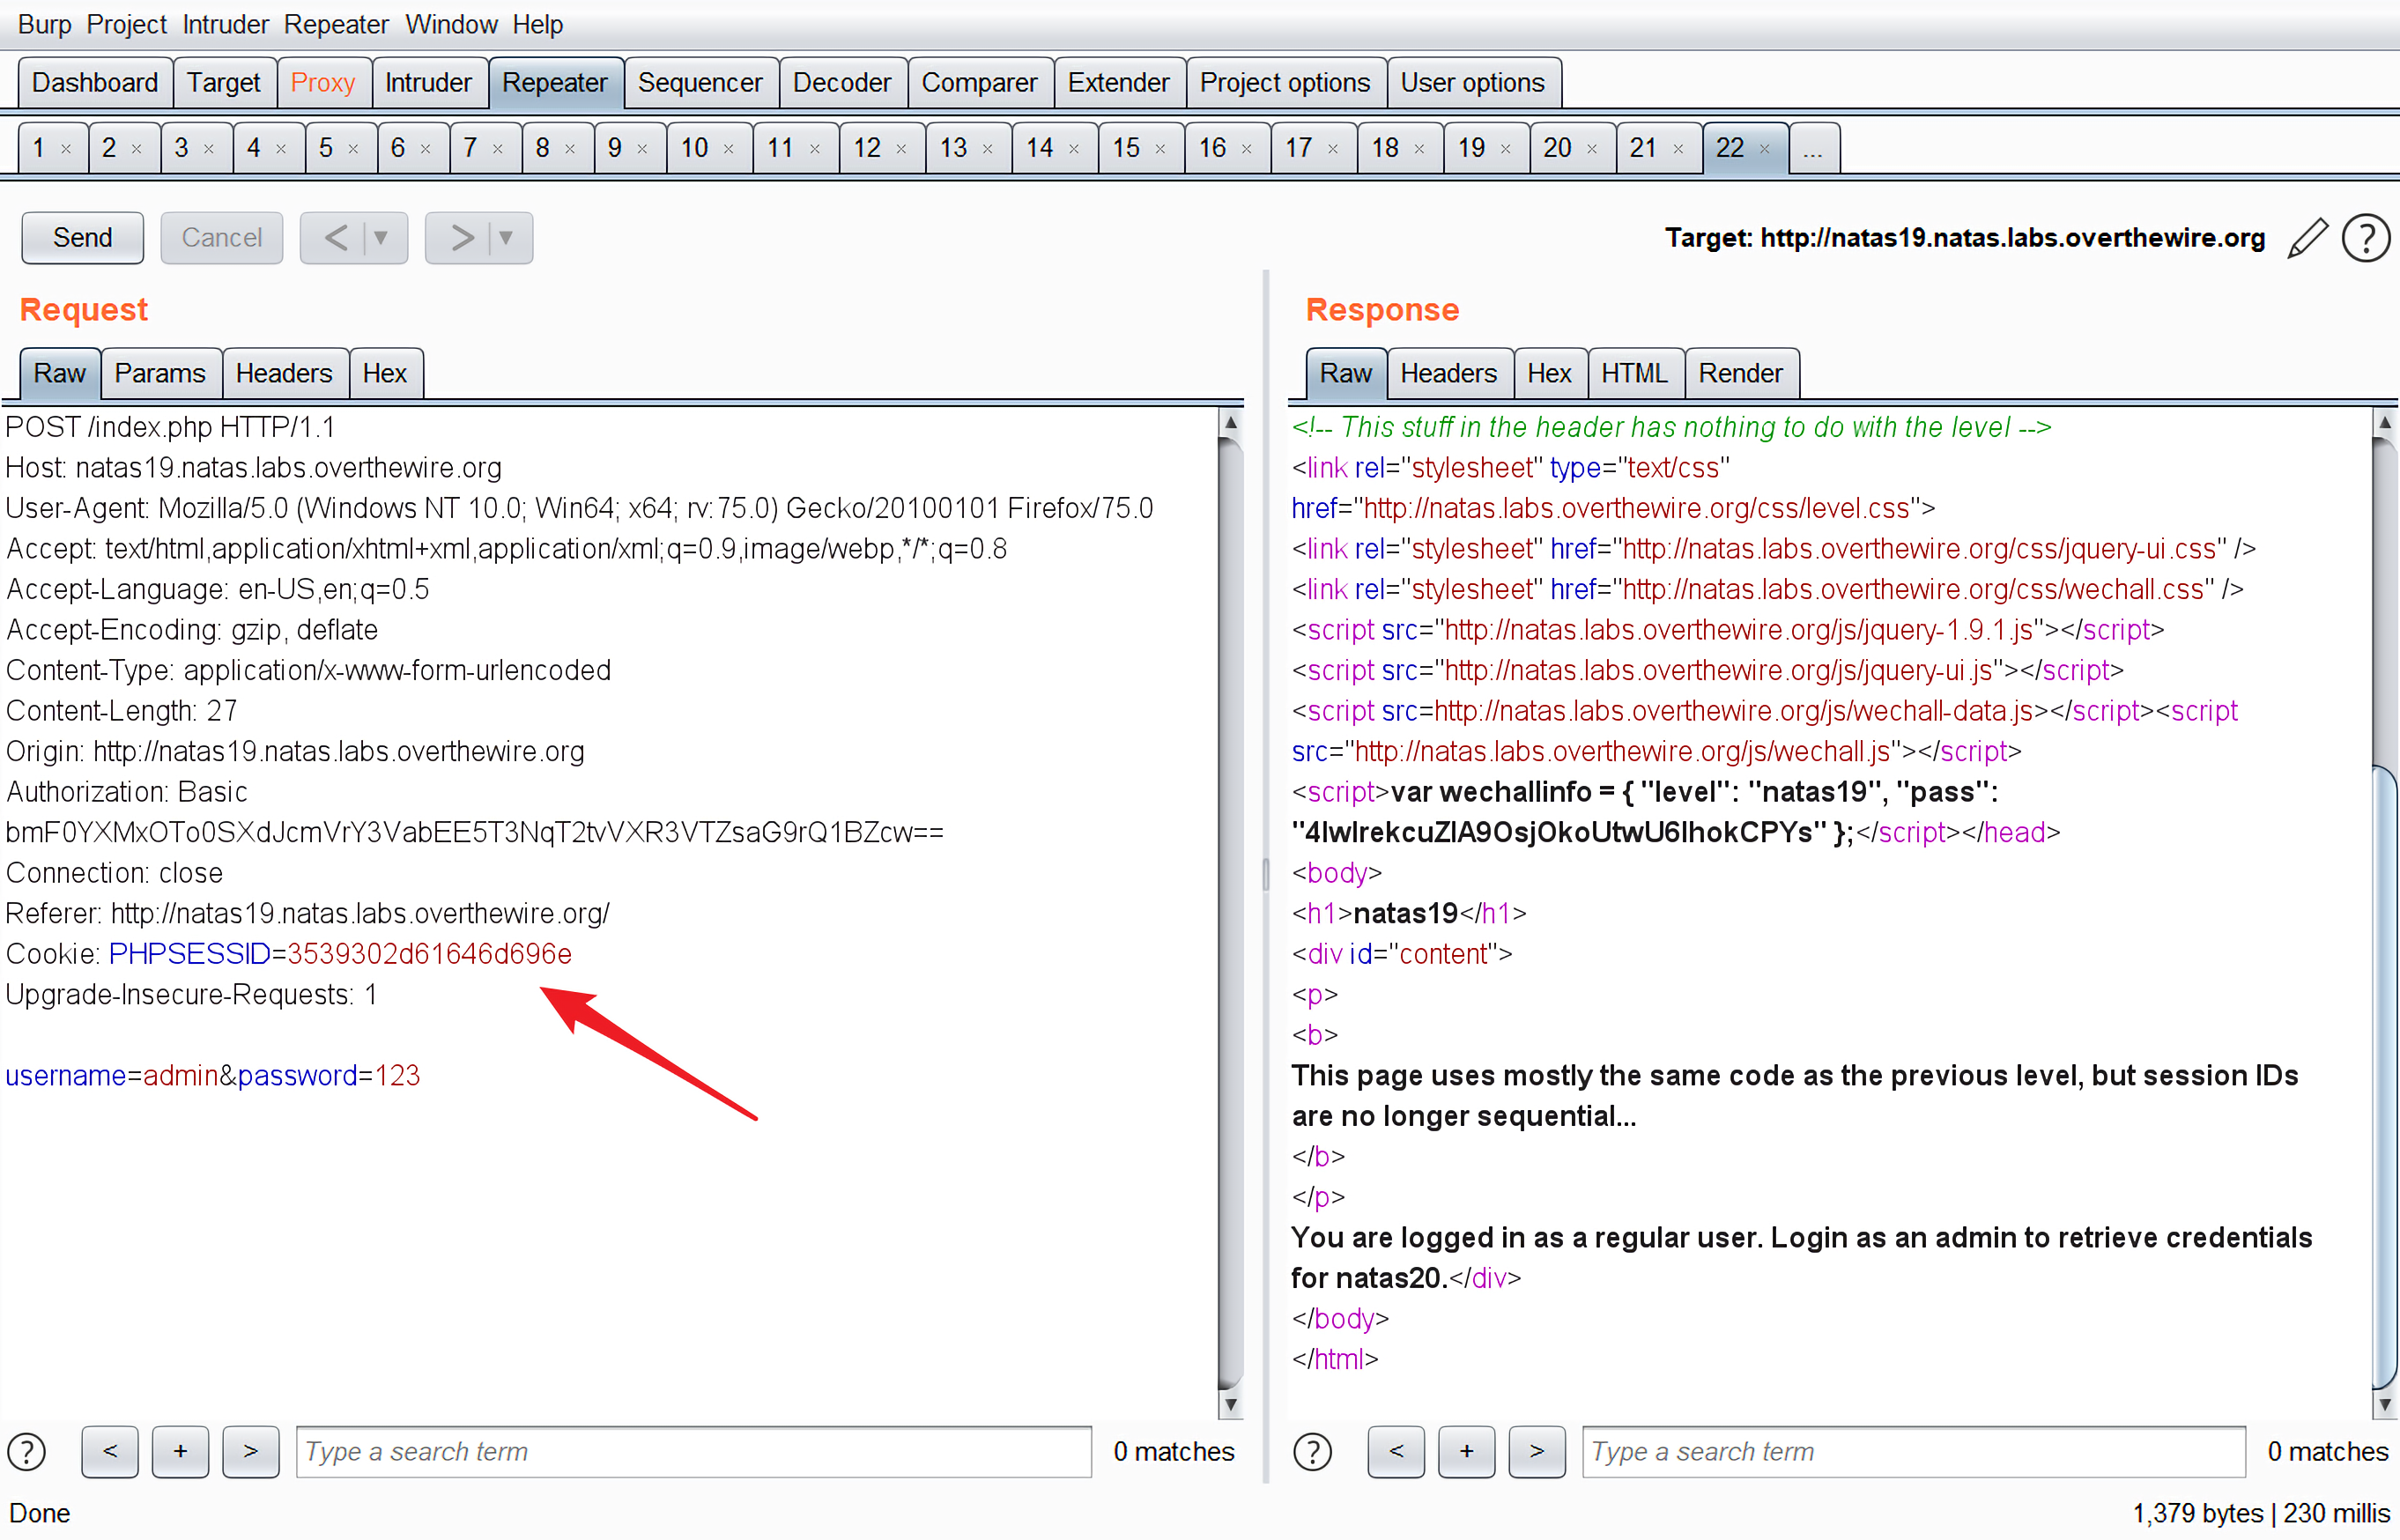
Task: Click the Hex tab in Request panel
Action: (387, 371)
